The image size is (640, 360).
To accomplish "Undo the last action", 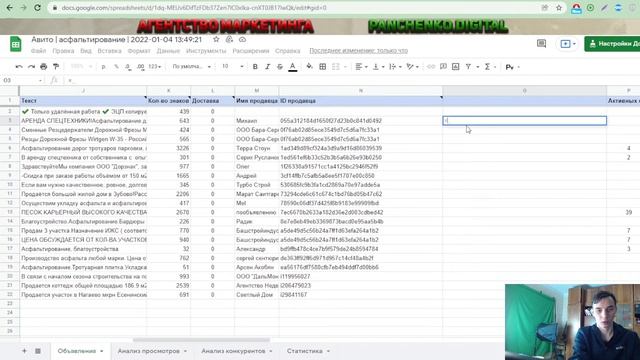I will click(19, 67).
